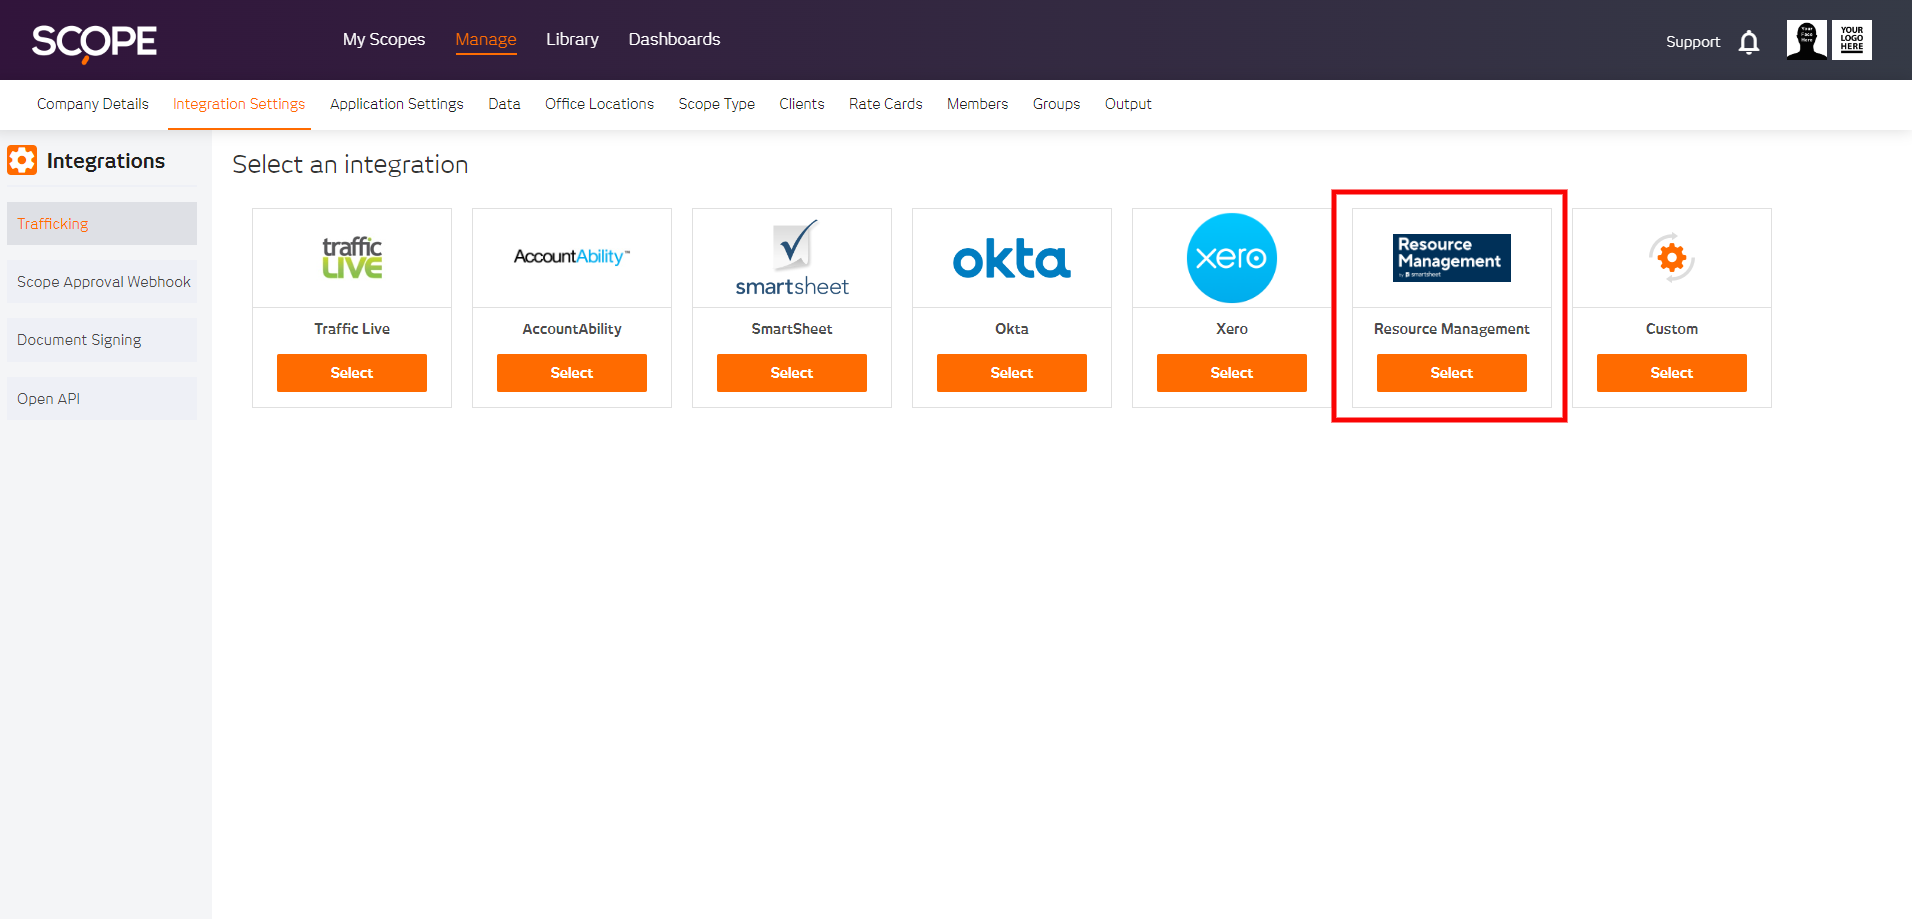Open the Office Locations tab
Viewport: 1912px width, 919px height.
tap(599, 104)
